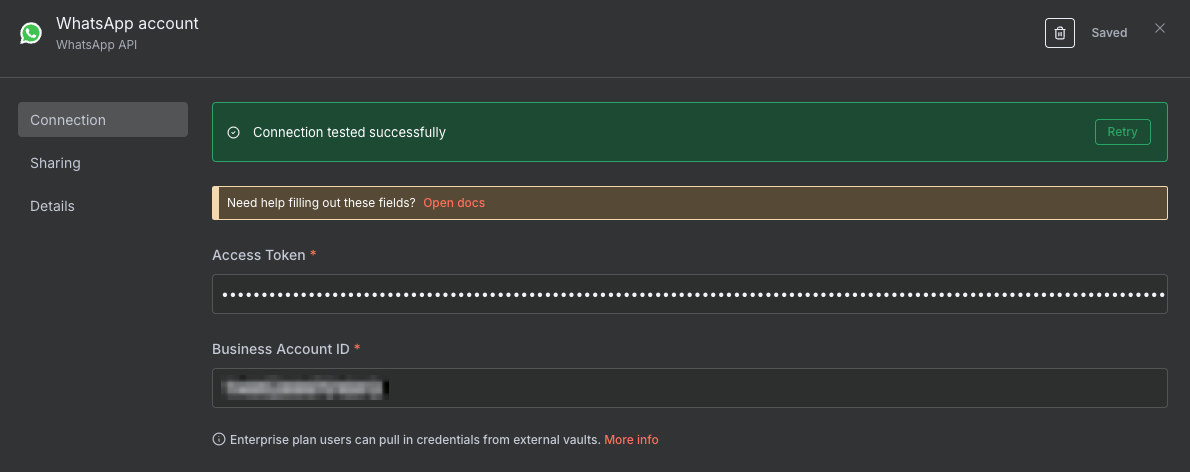Click the Connection tested successfully message
1190x472 pixels.
[x=349, y=132]
